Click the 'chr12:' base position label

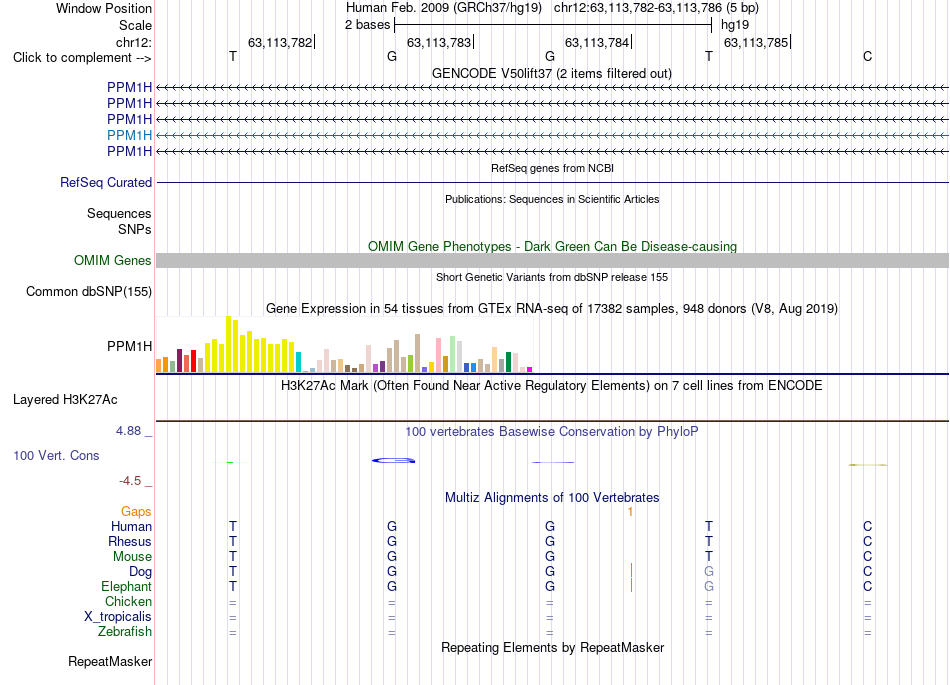pyautogui.click(x=133, y=42)
